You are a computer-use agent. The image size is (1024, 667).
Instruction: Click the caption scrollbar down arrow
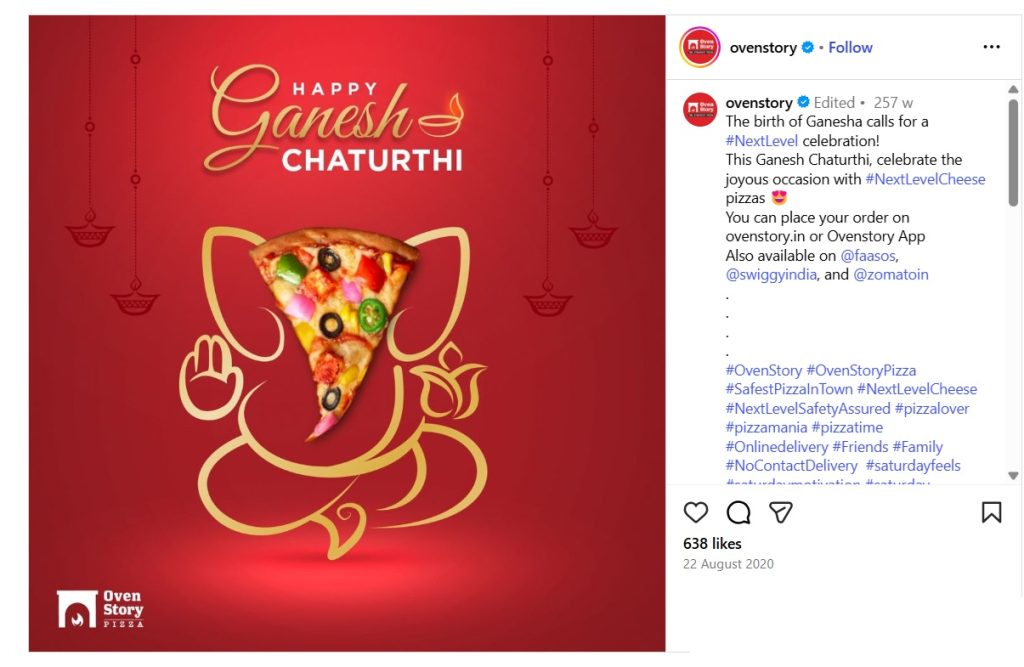tap(1013, 476)
